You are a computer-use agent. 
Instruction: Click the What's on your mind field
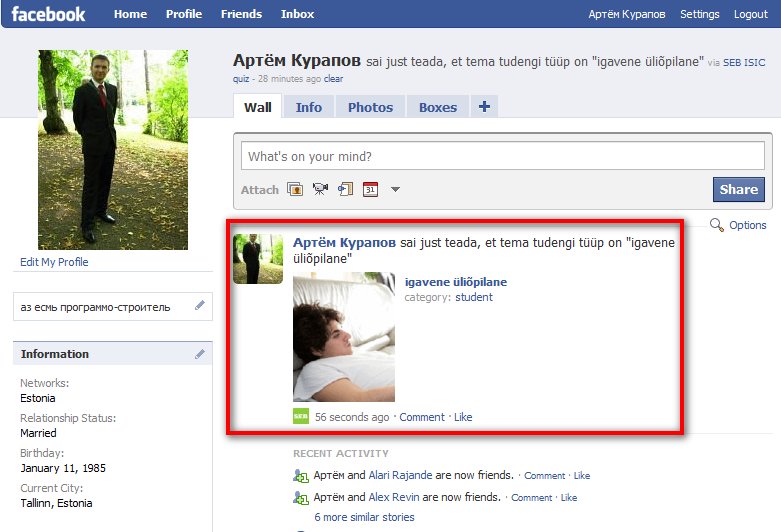click(504, 157)
